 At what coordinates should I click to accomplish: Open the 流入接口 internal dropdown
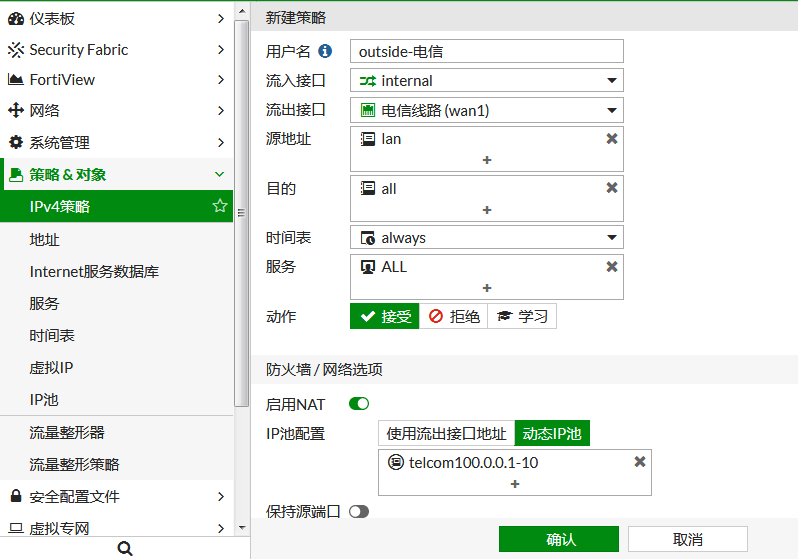tap(487, 80)
